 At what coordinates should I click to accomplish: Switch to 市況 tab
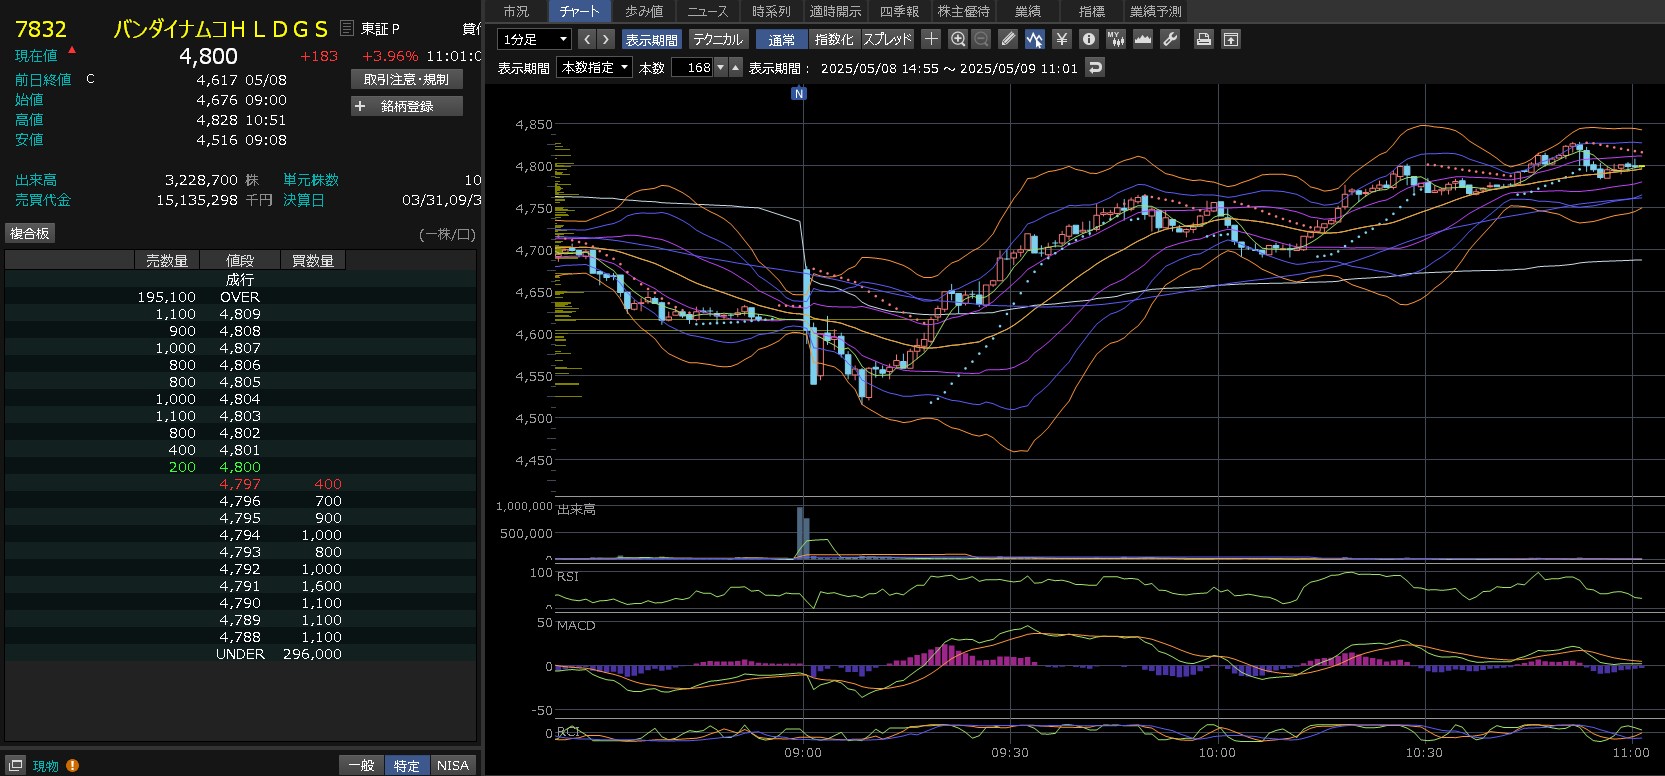tap(516, 11)
